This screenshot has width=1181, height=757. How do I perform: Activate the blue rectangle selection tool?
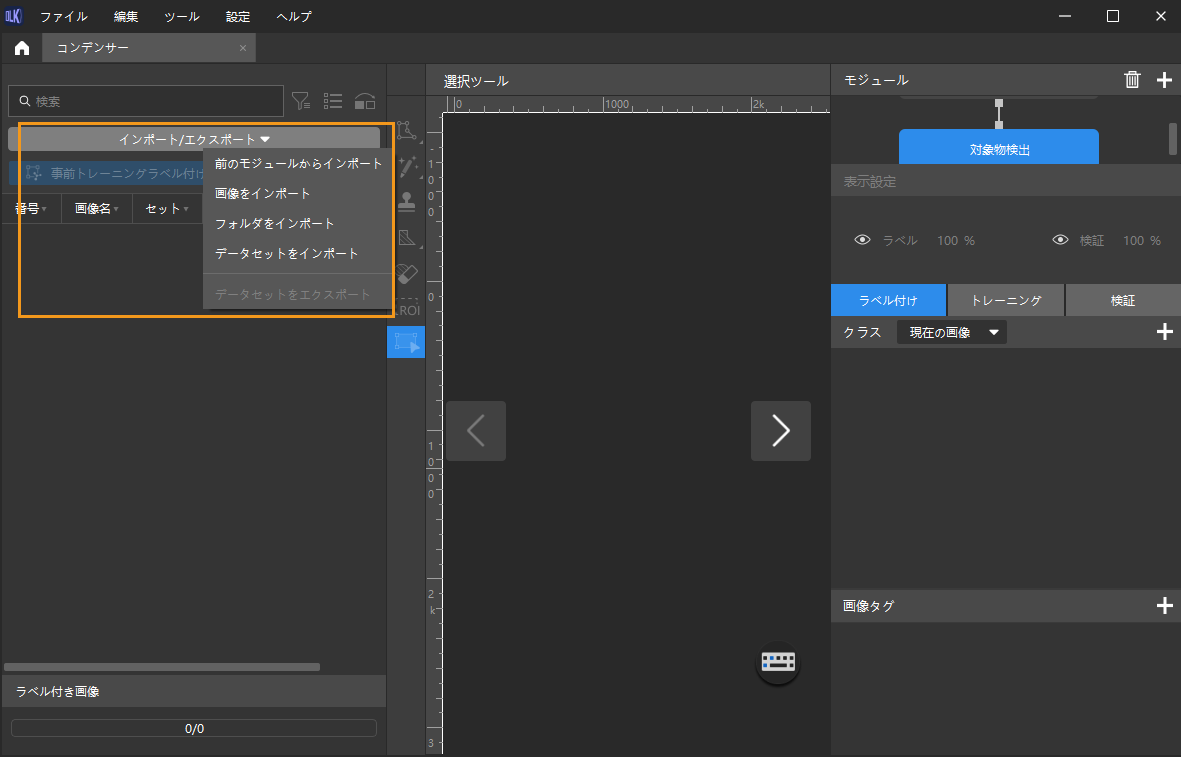point(406,342)
